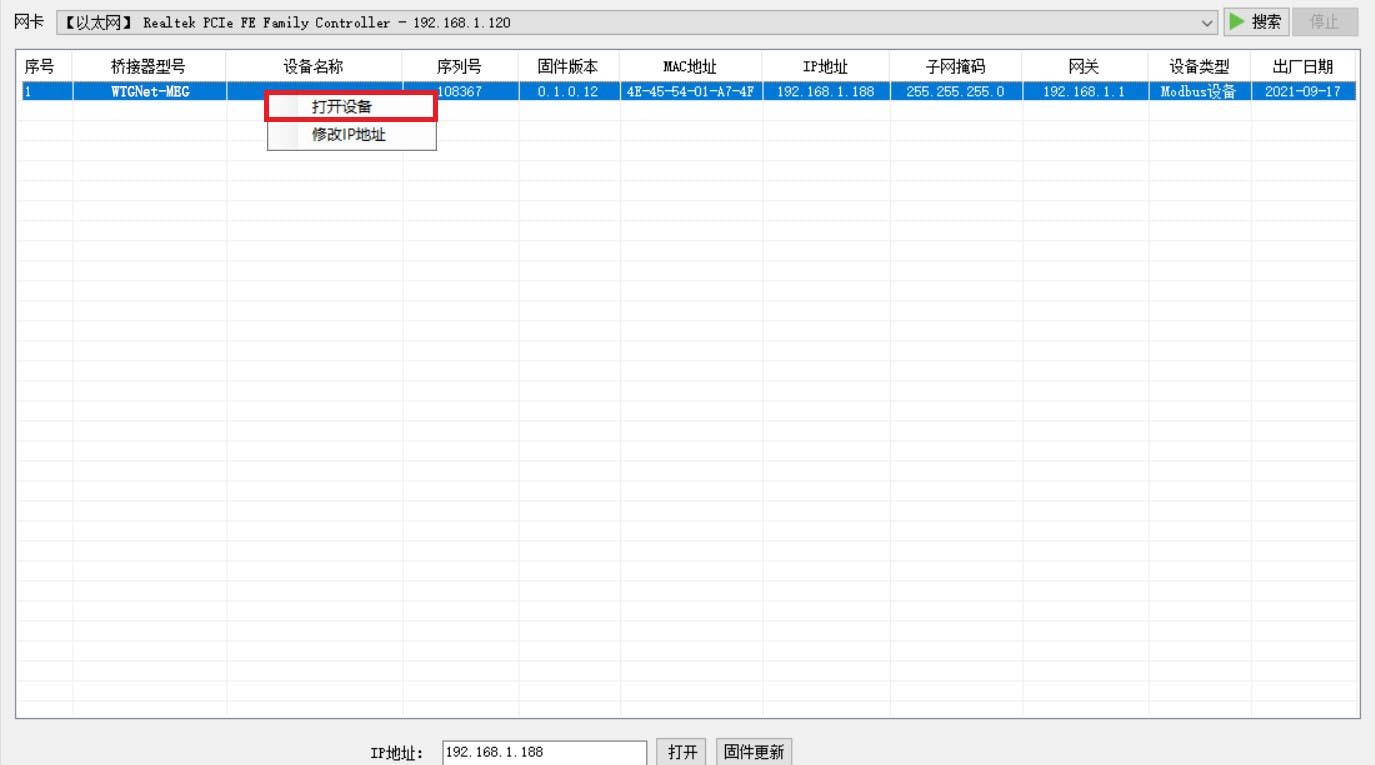Click IP cell 192.168.1.188 in the table
This screenshot has width=1375, height=765.
click(x=825, y=92)
